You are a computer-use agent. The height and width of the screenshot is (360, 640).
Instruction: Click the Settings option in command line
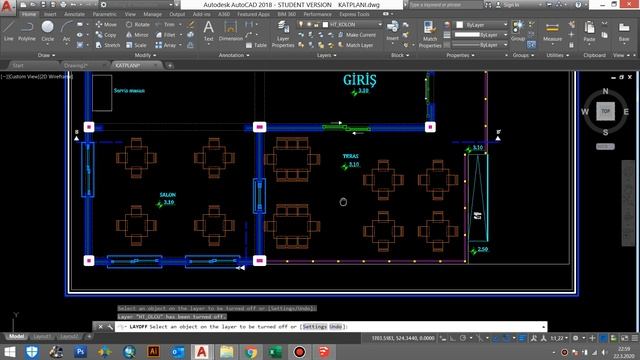314,327
